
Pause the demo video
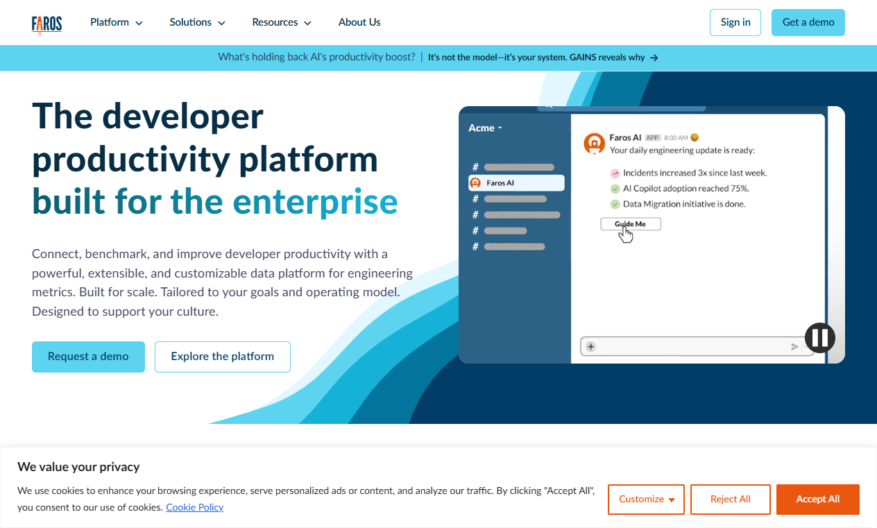pyautogui.click(x=819, y=337)
